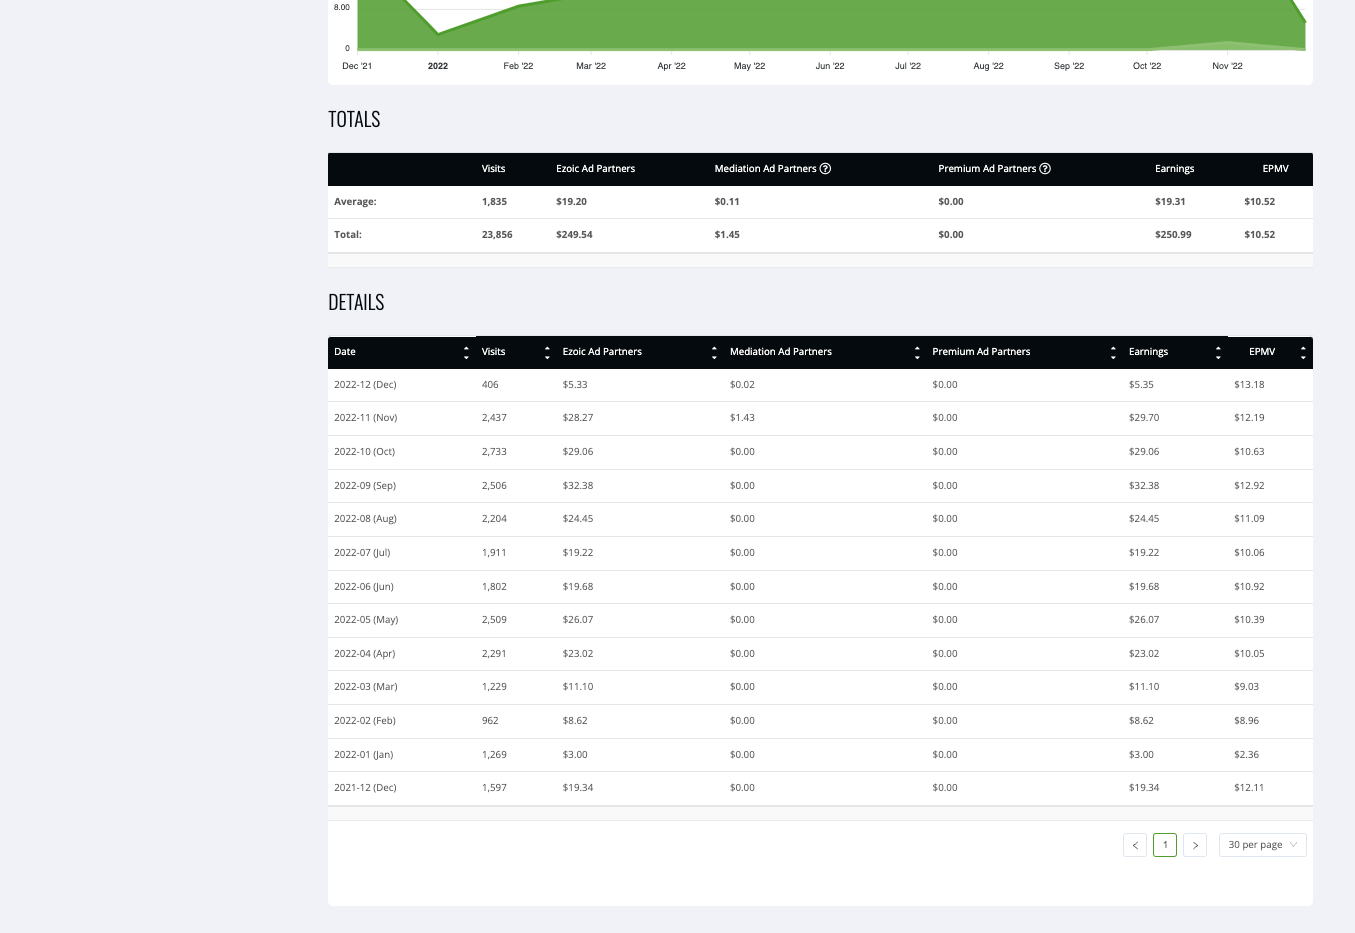Screen dimensions: 1355x933
Task: Click January EPMV value $2.36
Action: pos(1246,755)
